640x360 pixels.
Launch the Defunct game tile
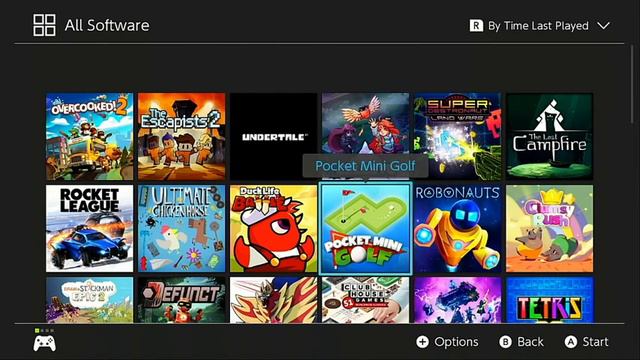coord(182,300)
